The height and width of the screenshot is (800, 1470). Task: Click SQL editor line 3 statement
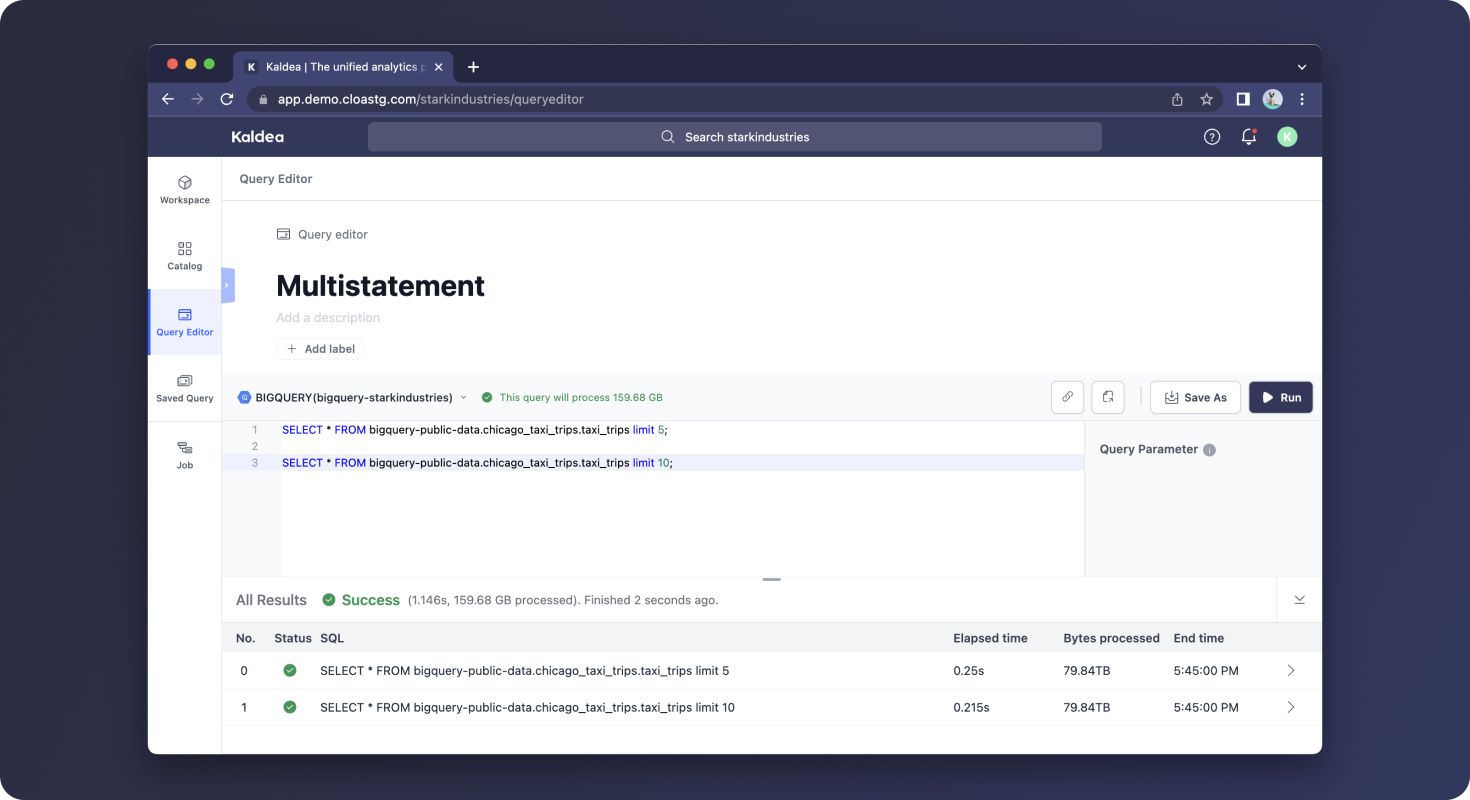477,463
